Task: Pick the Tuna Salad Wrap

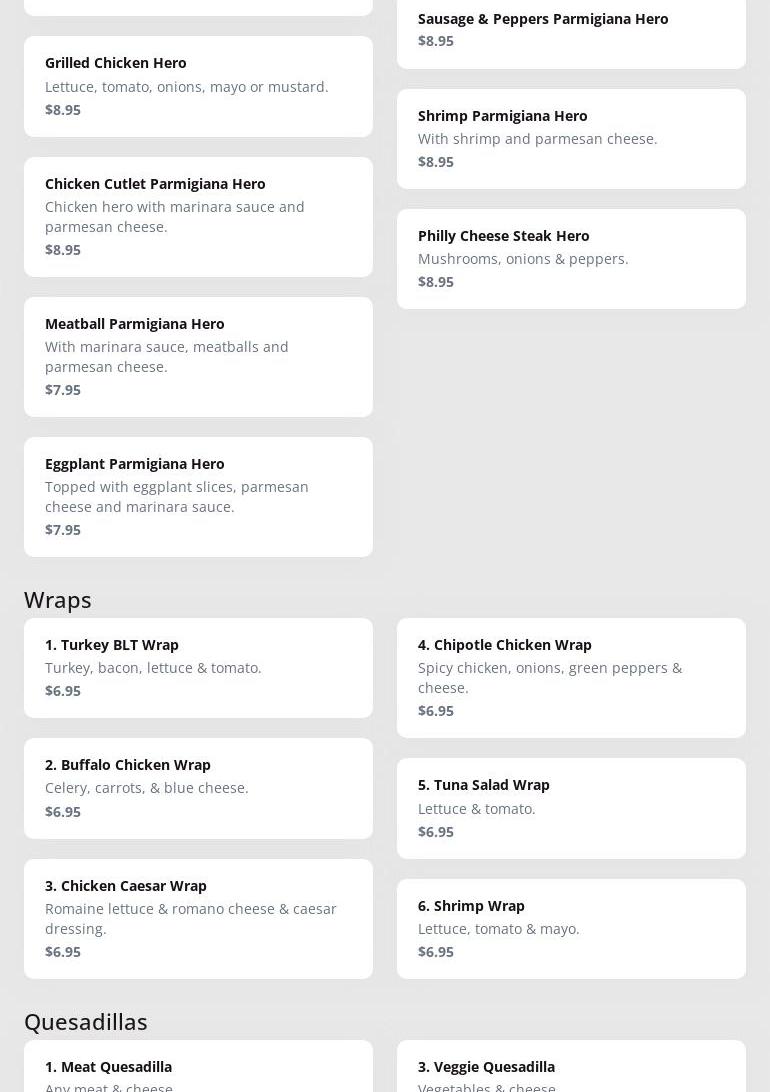Action: click(x=571, y=808)
